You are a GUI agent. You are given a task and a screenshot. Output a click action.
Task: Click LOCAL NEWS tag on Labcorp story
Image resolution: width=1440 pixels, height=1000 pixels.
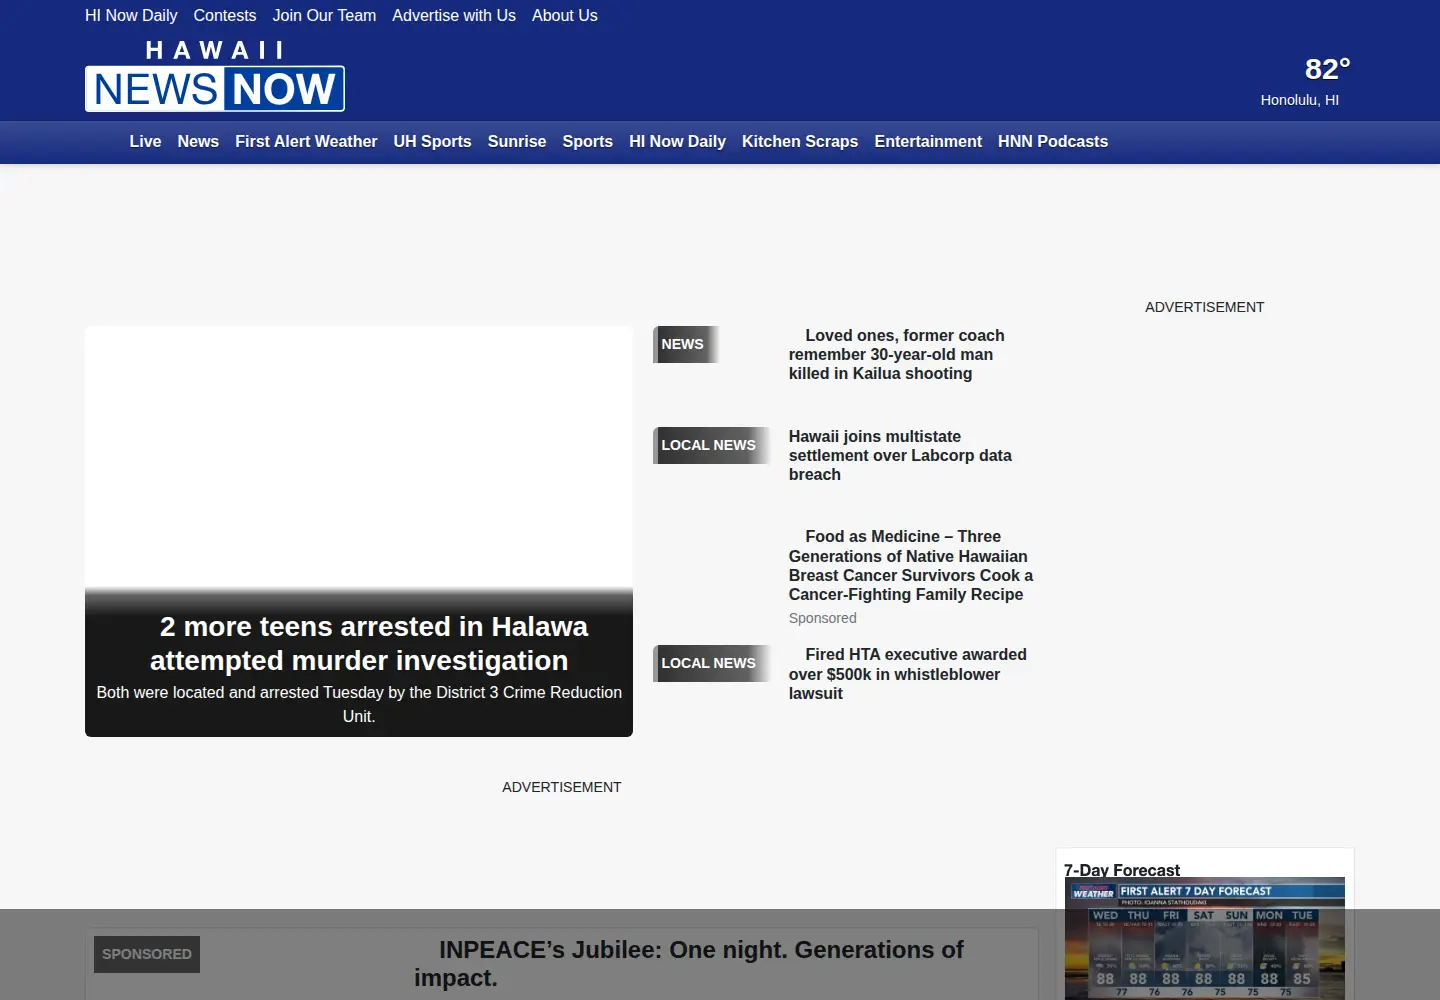coord(712,445)
